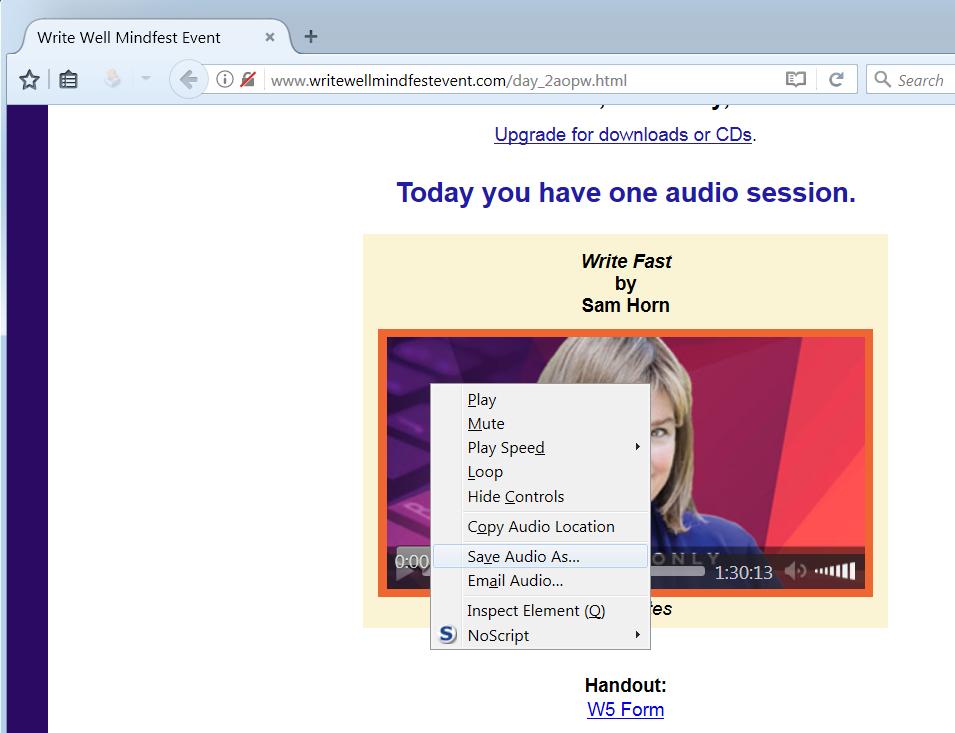Select Copy Audio Location
Image resolution: width=955 pixels, height=733 pixels.
click(540, 526)
